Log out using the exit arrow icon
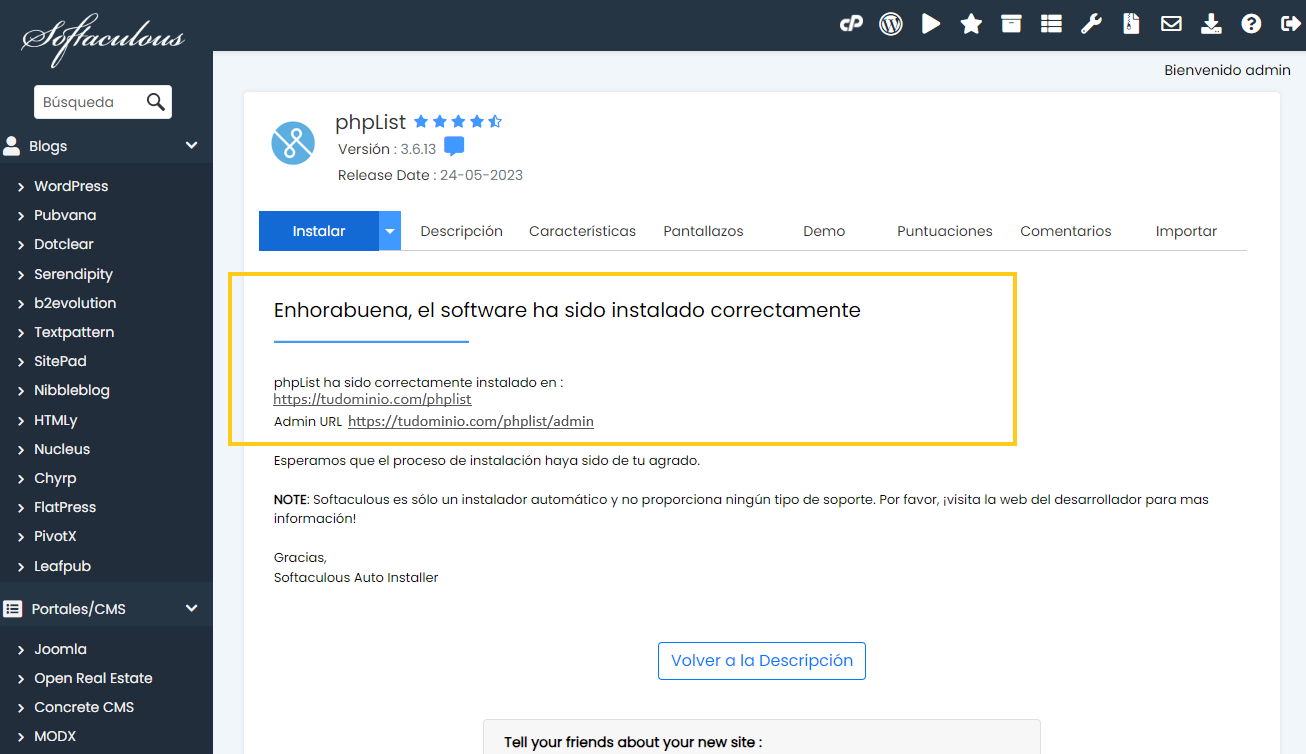 [x=1289, y=24]
